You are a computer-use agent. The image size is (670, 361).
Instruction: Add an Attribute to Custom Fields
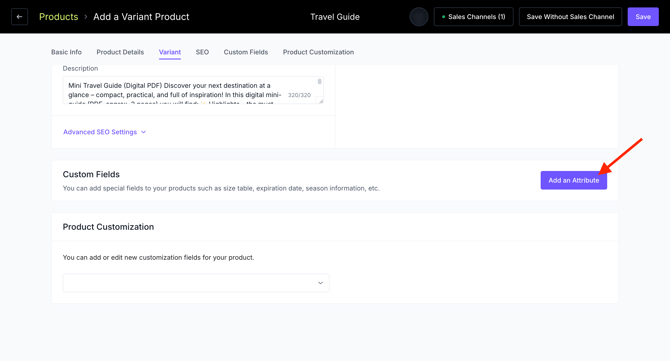point(573,180)
